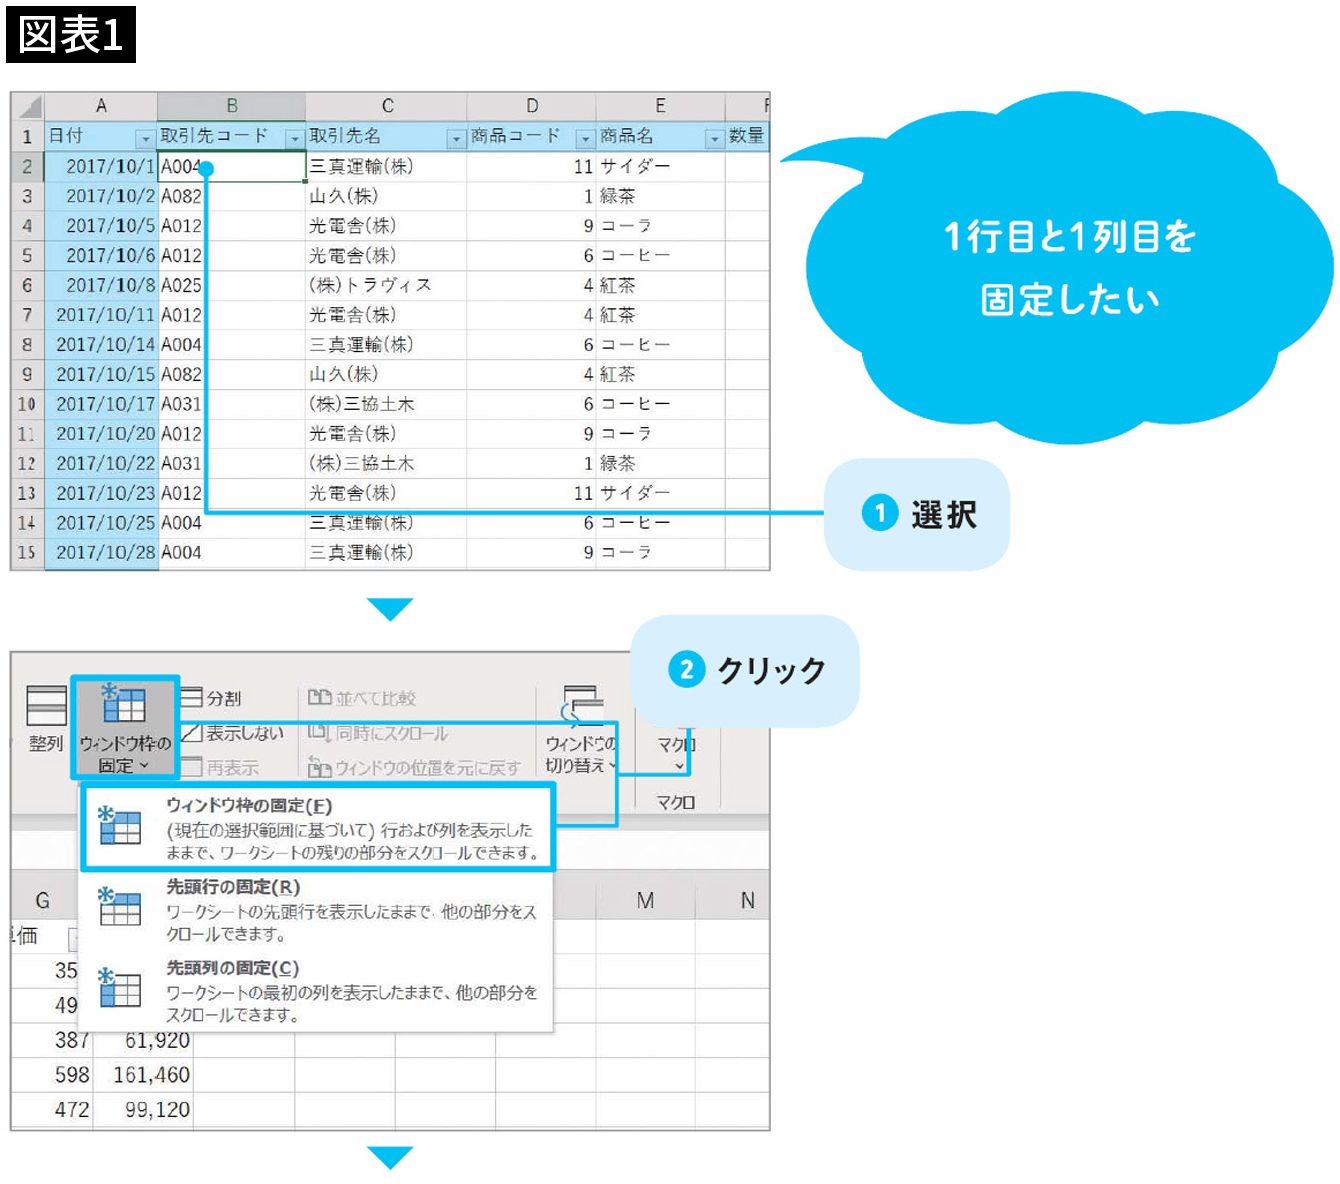Screen dimensions: 1340x1184
Task: Click the Freeze Panes (ウィンドウ枠の固定) ribbon icon
Action: tap(124, 705)
